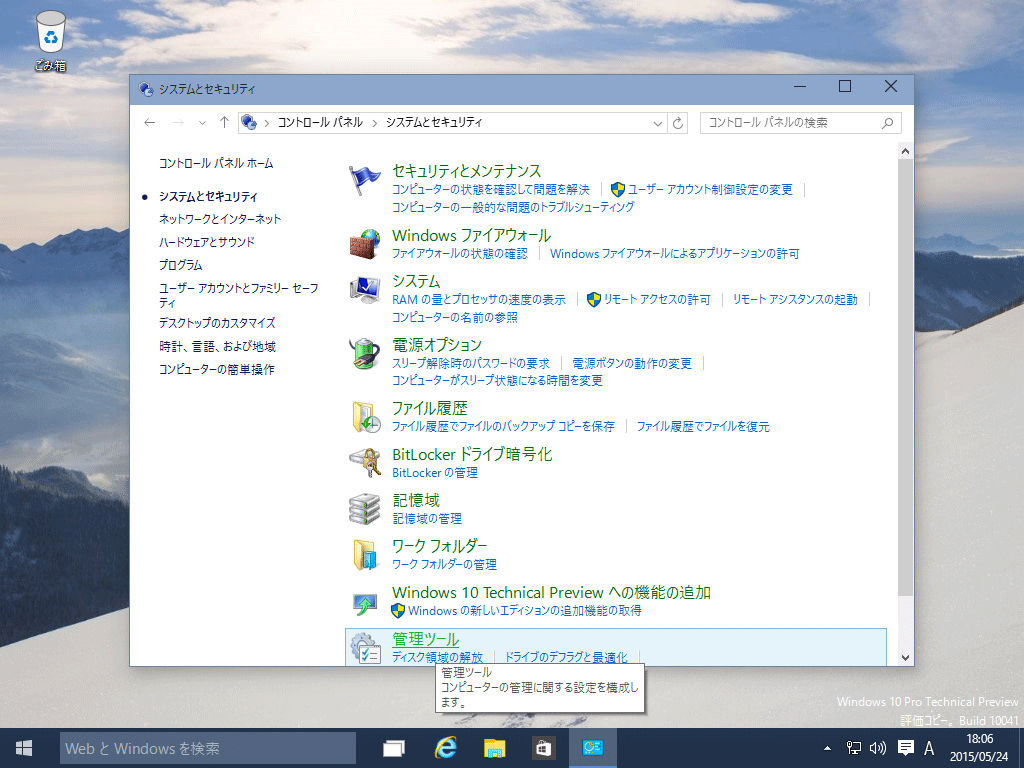Open リモート アシスタンスの起動 link
Screen dimensions: 1024x768
point(795,299)
